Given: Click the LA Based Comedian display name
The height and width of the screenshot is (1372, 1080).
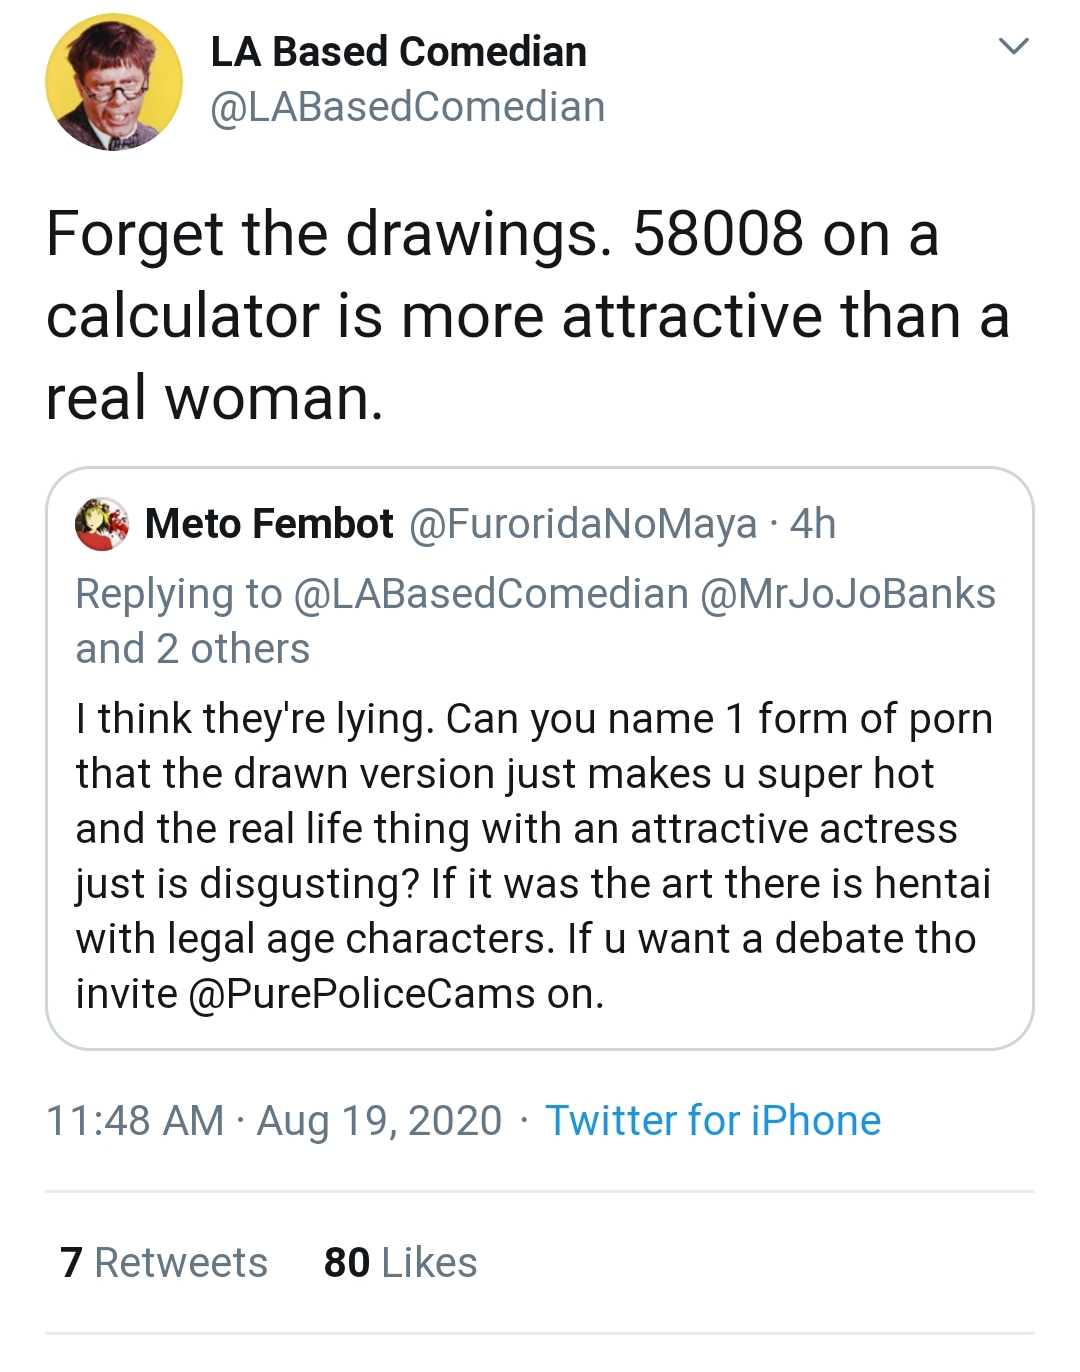Looking at the screenshot, I should [398, 52].
